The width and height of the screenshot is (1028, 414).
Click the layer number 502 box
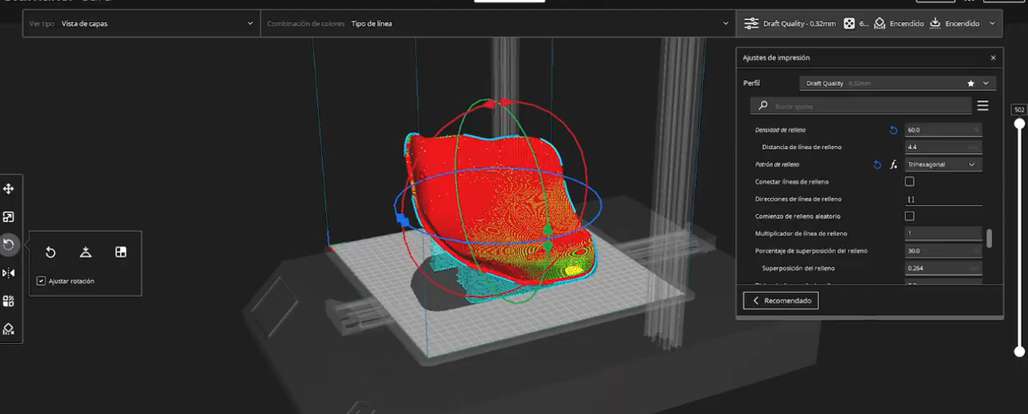[x=1019, y=110]
